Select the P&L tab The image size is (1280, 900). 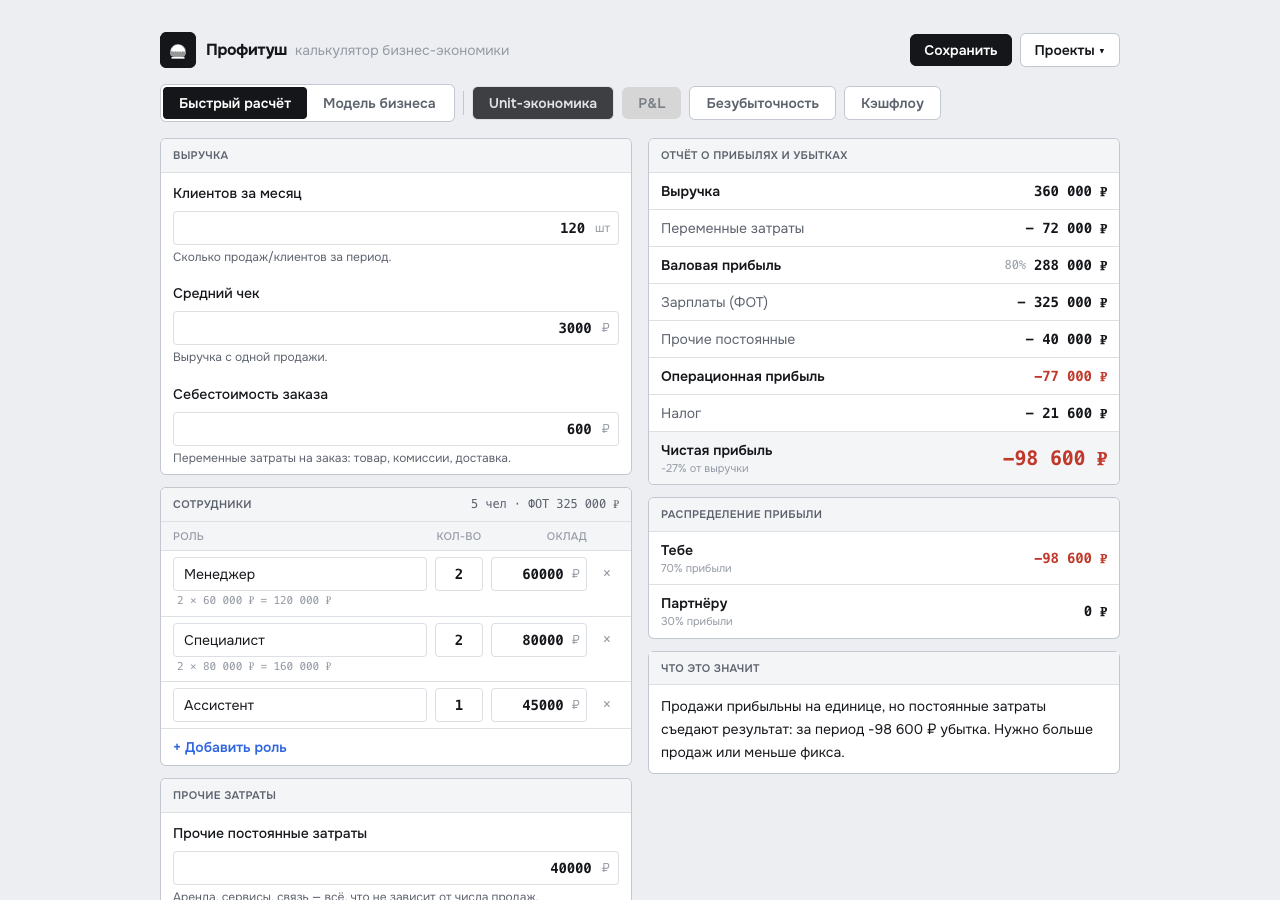(x=651, y=103)
